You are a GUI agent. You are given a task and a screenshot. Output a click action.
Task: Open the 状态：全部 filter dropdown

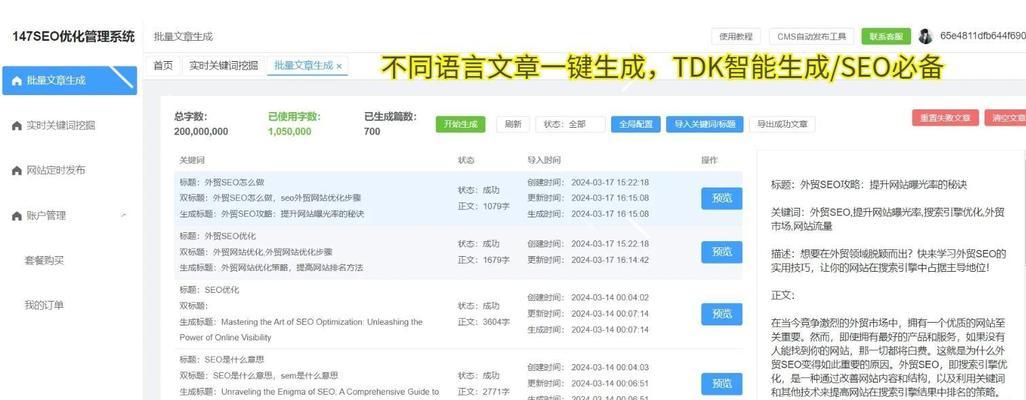click(570, 124)
